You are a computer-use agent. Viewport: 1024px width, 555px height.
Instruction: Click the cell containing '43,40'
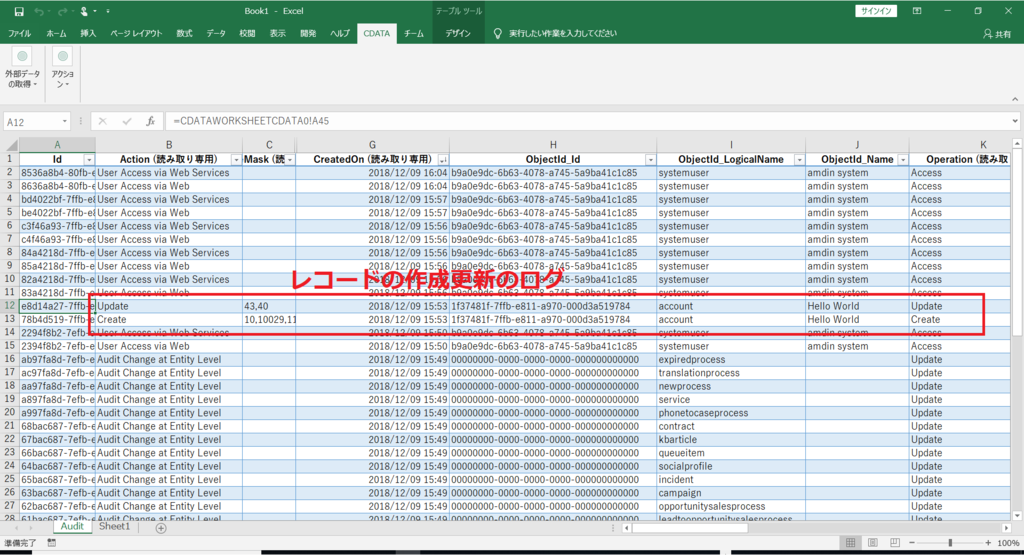269,306
